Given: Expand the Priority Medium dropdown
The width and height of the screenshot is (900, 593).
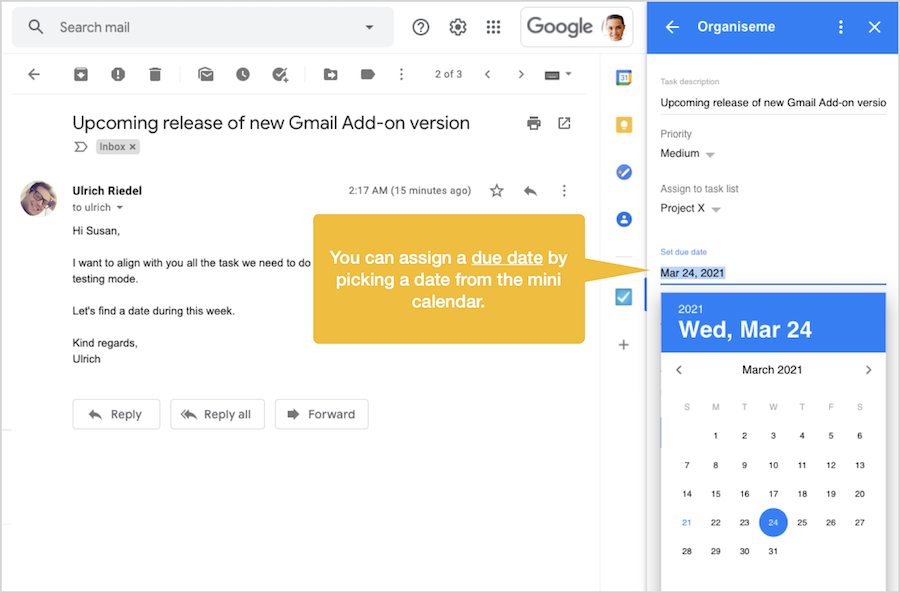Looking at the screenshot, I should tap(710, 155).
